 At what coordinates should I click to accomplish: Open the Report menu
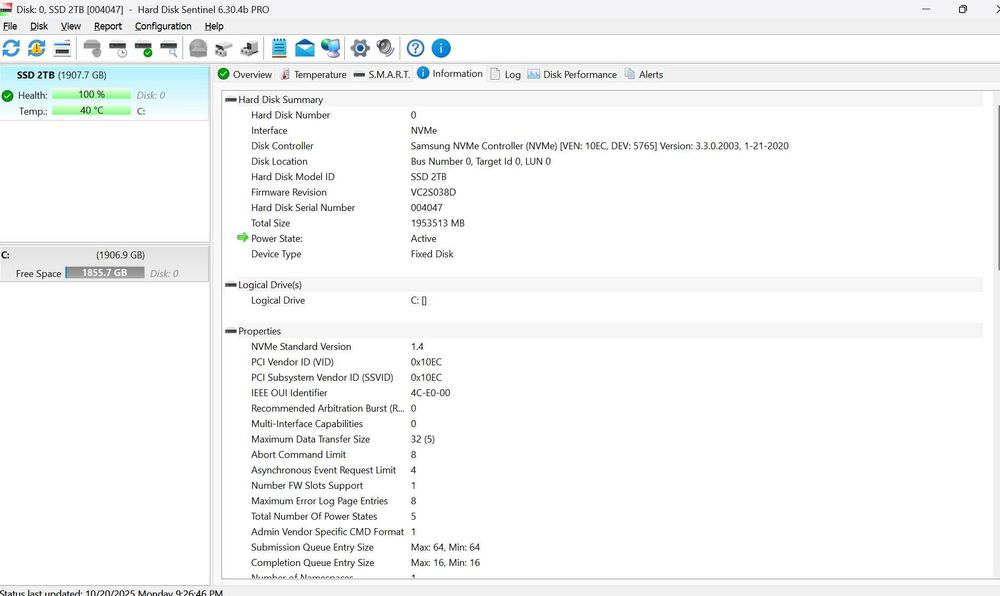[108, 26]
